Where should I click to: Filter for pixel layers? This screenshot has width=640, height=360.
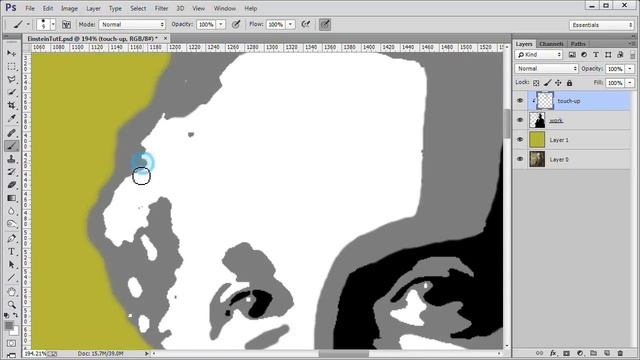[572, 55]
